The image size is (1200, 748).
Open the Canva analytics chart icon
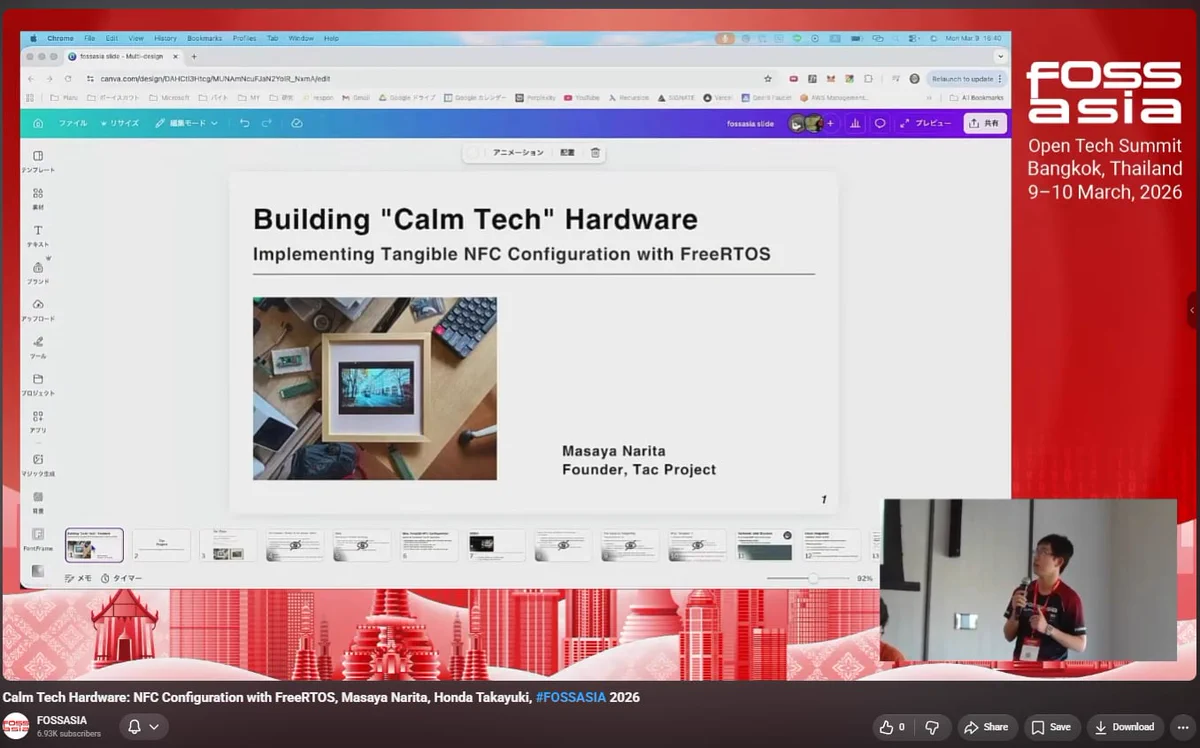pos(855,123)
